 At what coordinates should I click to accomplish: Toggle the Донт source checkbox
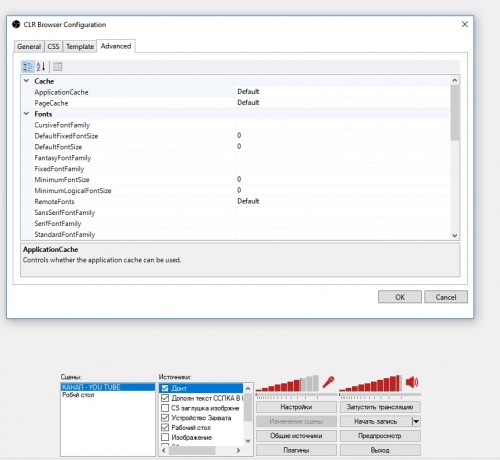click(165, 388)
